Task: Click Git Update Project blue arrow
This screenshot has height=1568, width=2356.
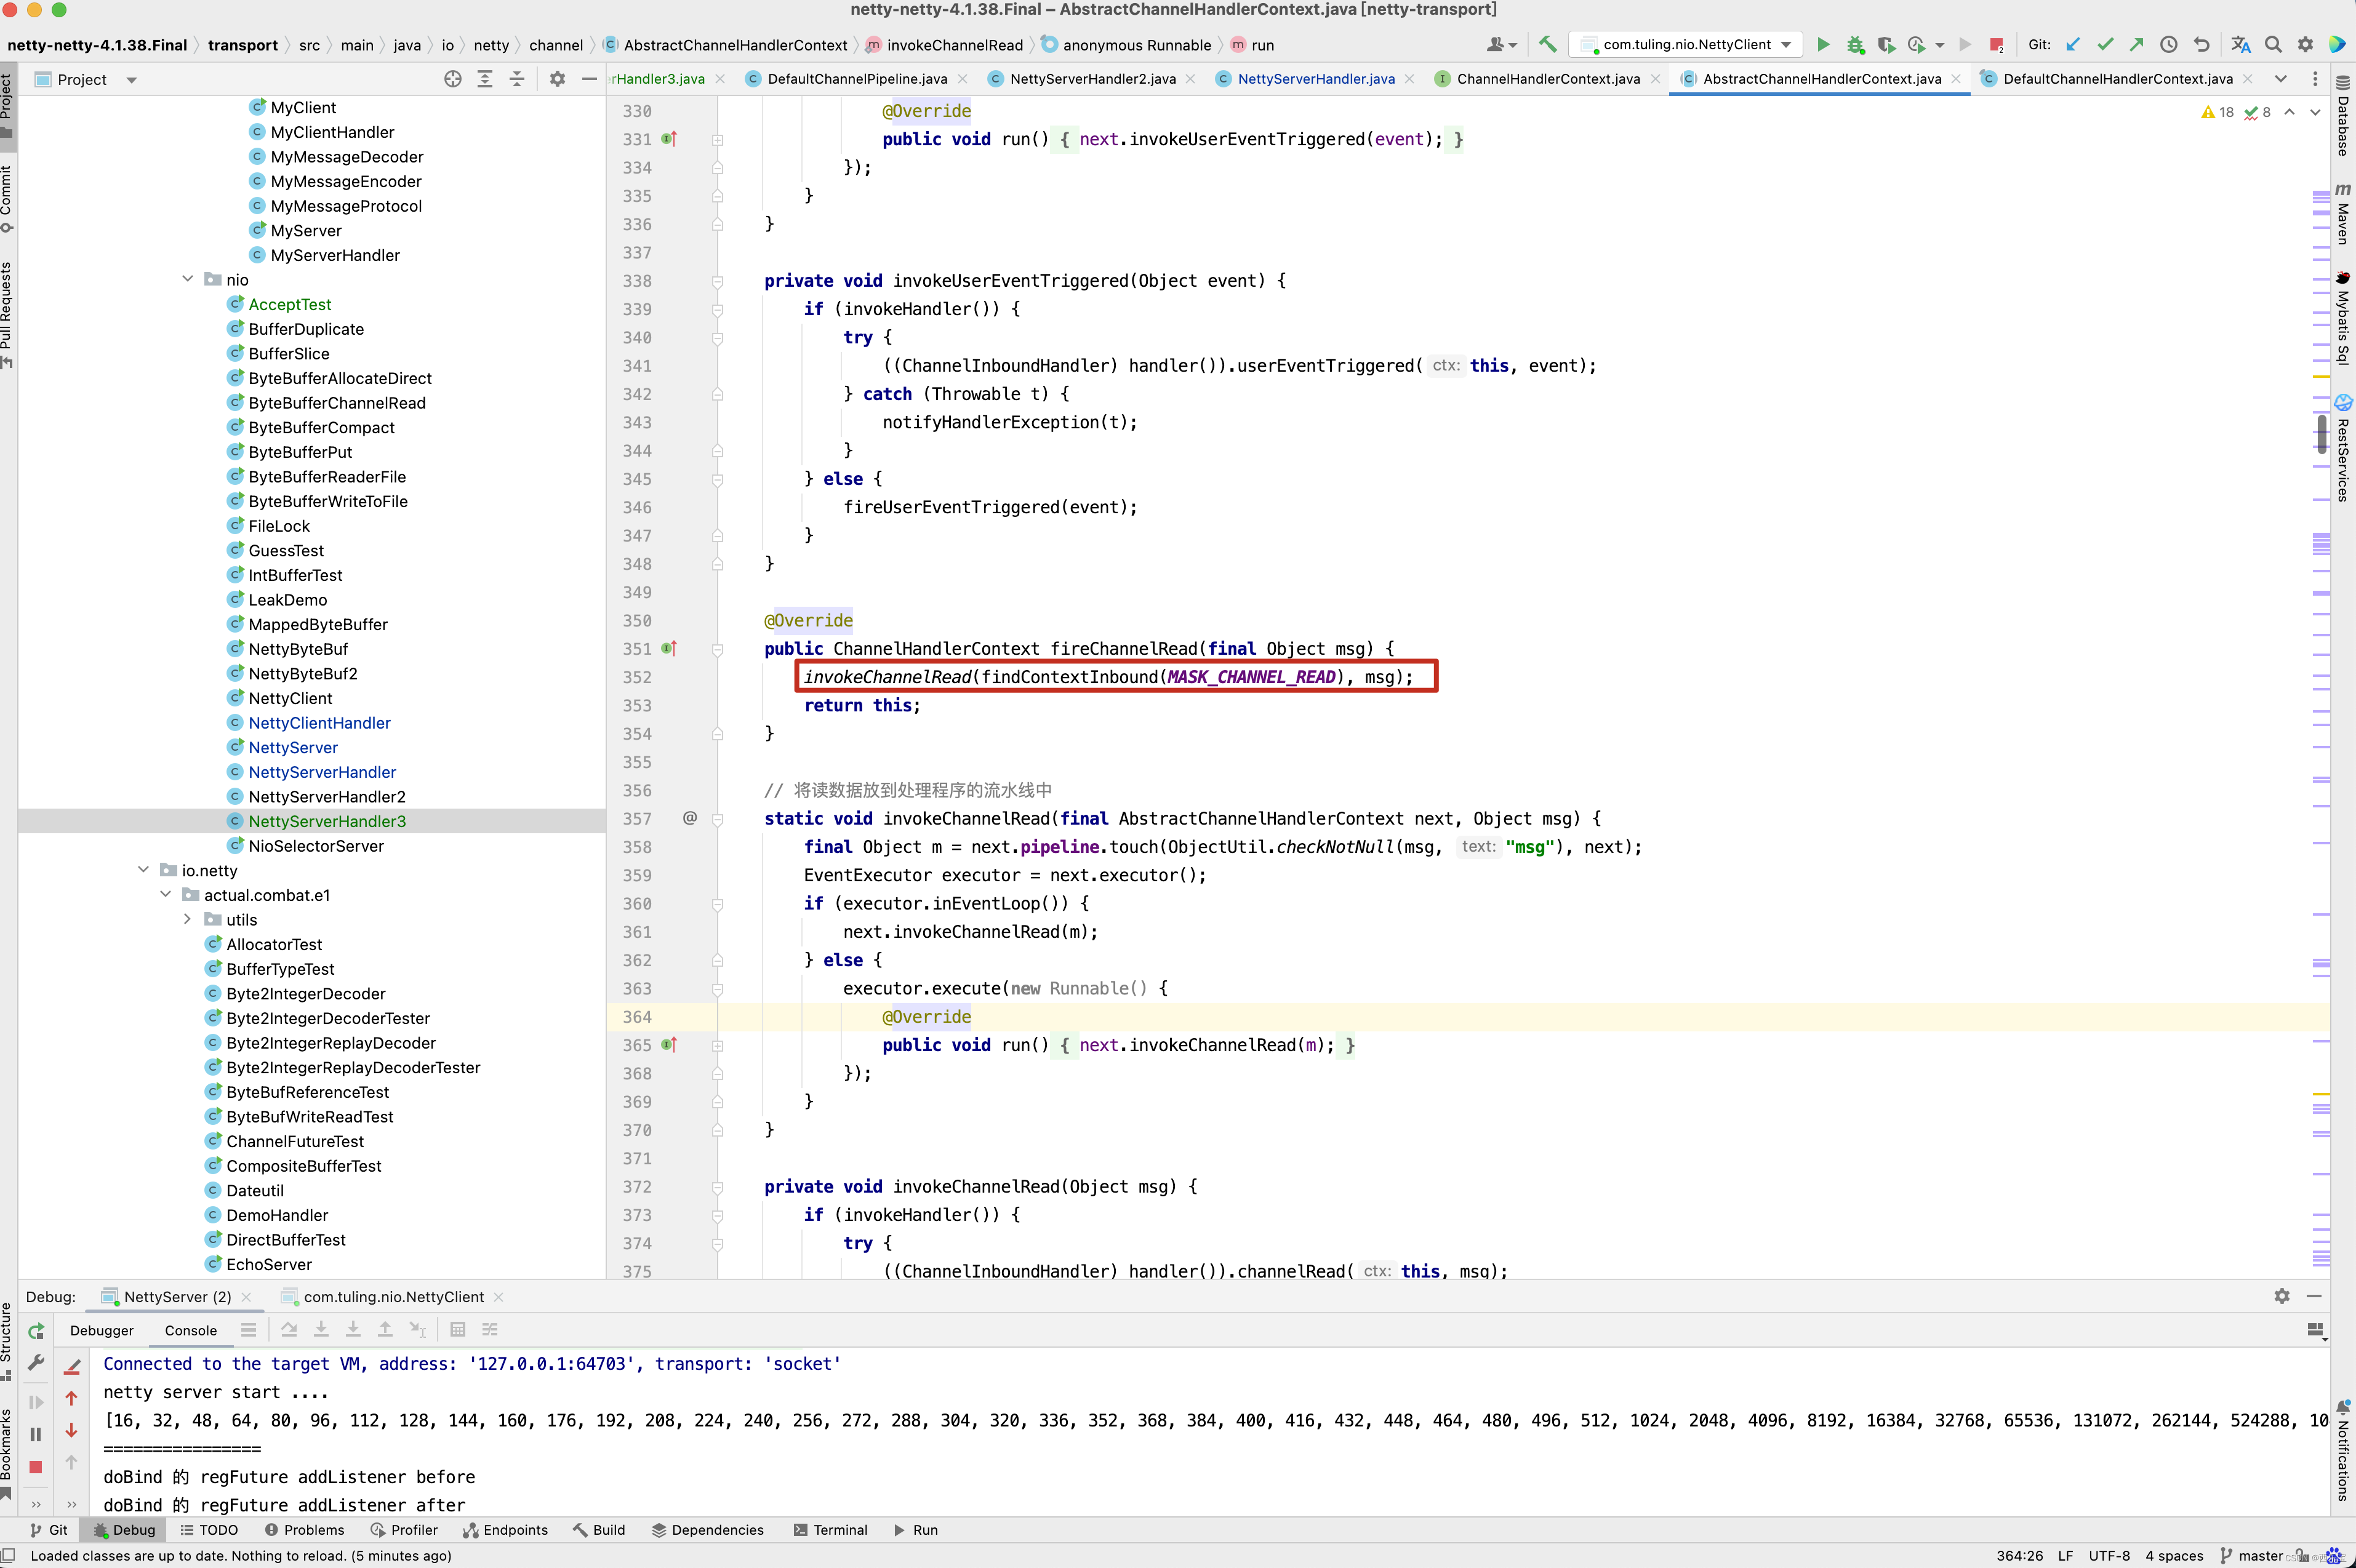Action: pyautogui.click(x=2073, y=44)
